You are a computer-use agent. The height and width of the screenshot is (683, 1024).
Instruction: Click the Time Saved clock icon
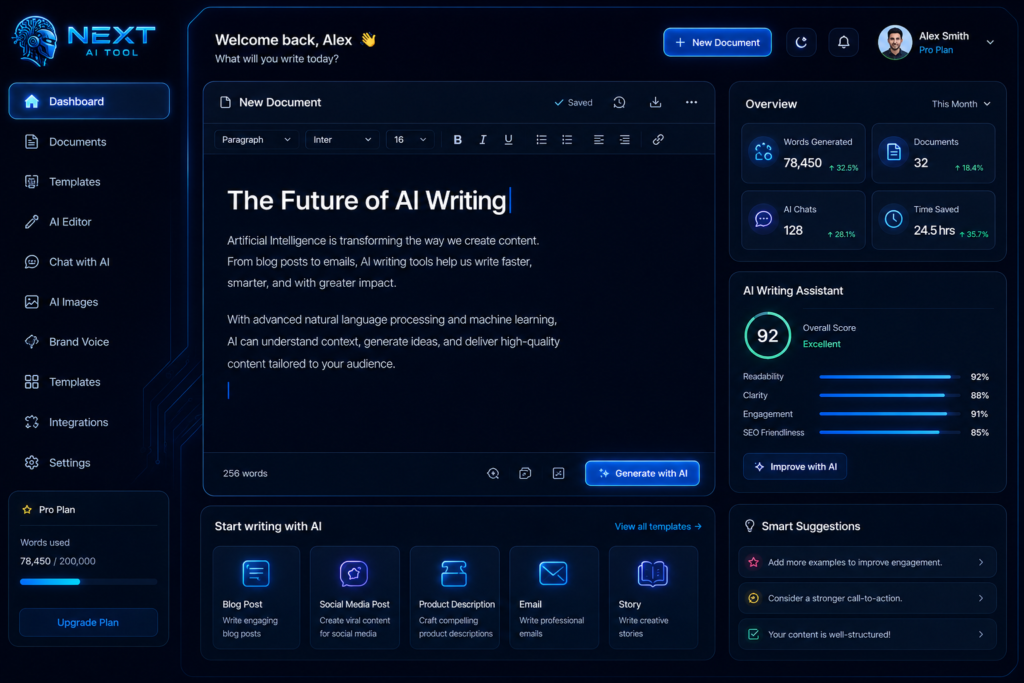(893, 219)
